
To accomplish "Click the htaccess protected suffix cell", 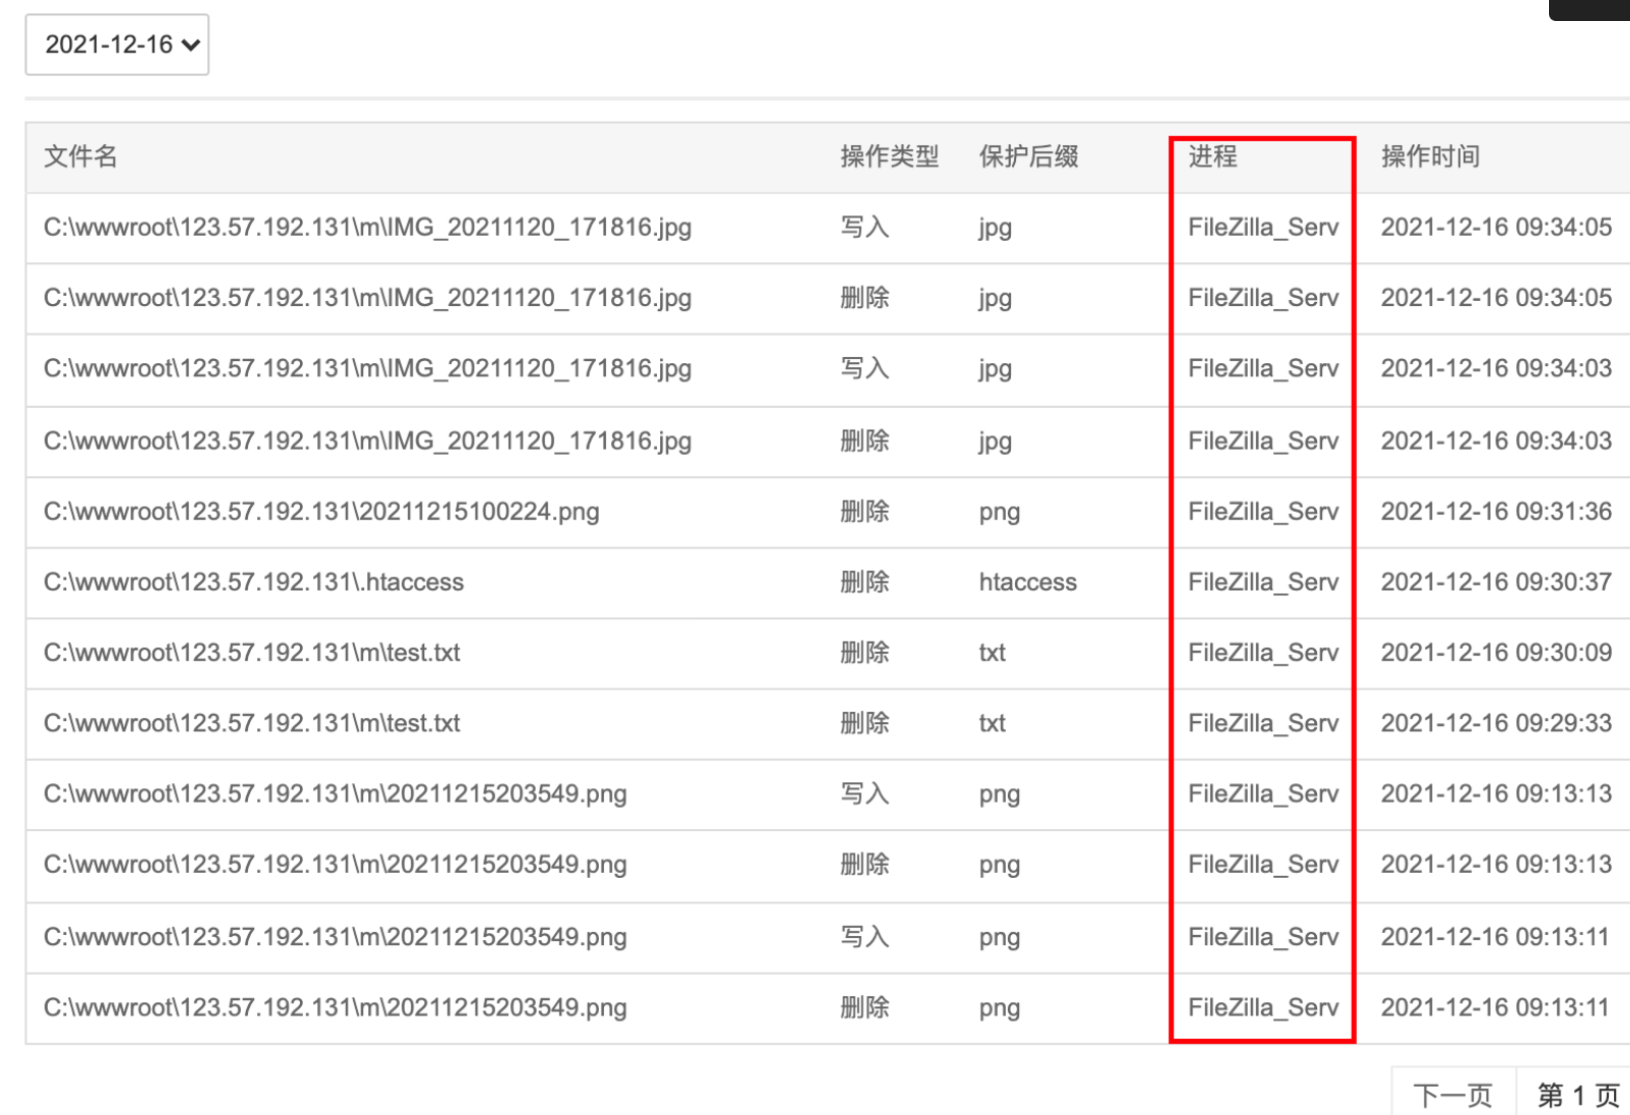I will (1027, 582).
